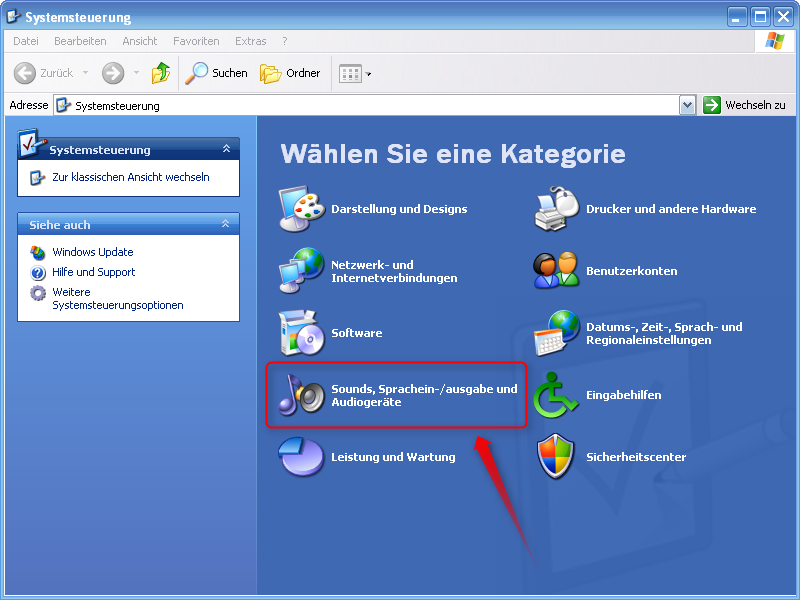Click the Systemsteuerung title bar icon
This screenshot has width=800, height=600.
tap(13, 17)
